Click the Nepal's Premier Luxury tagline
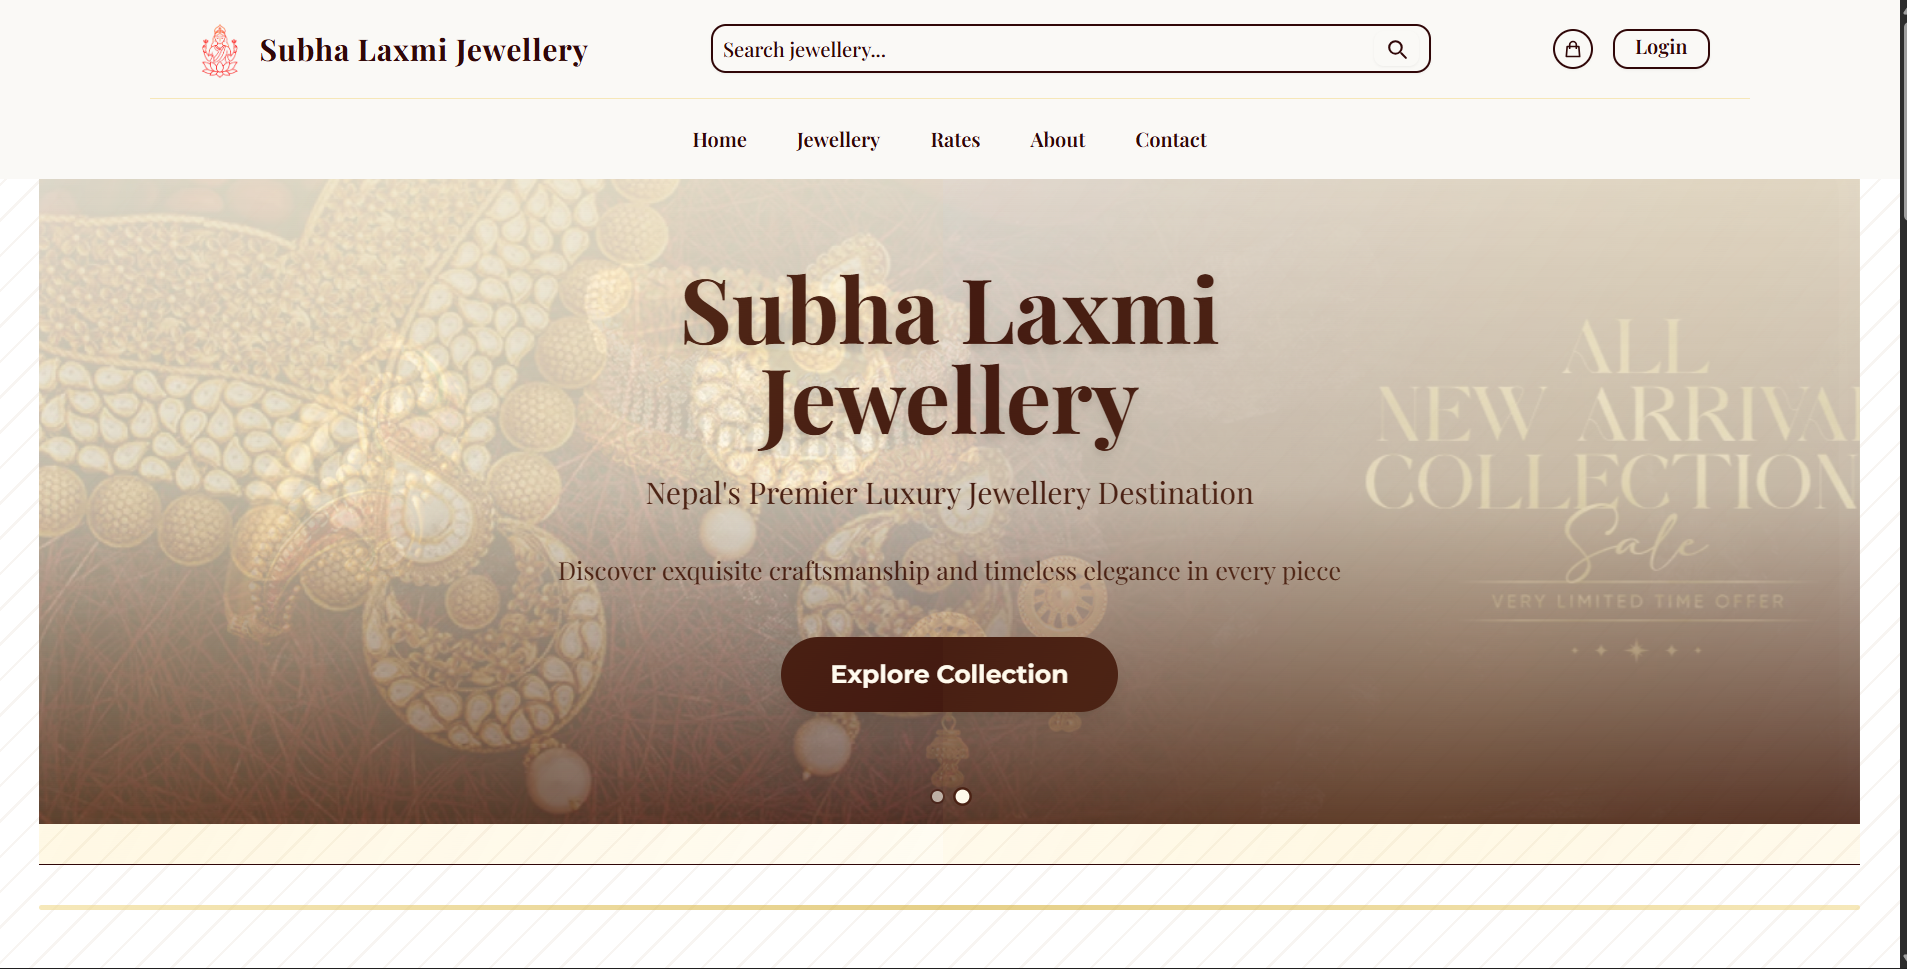Viewport: 1907px width, 969px height. click(x=949, y=493)
